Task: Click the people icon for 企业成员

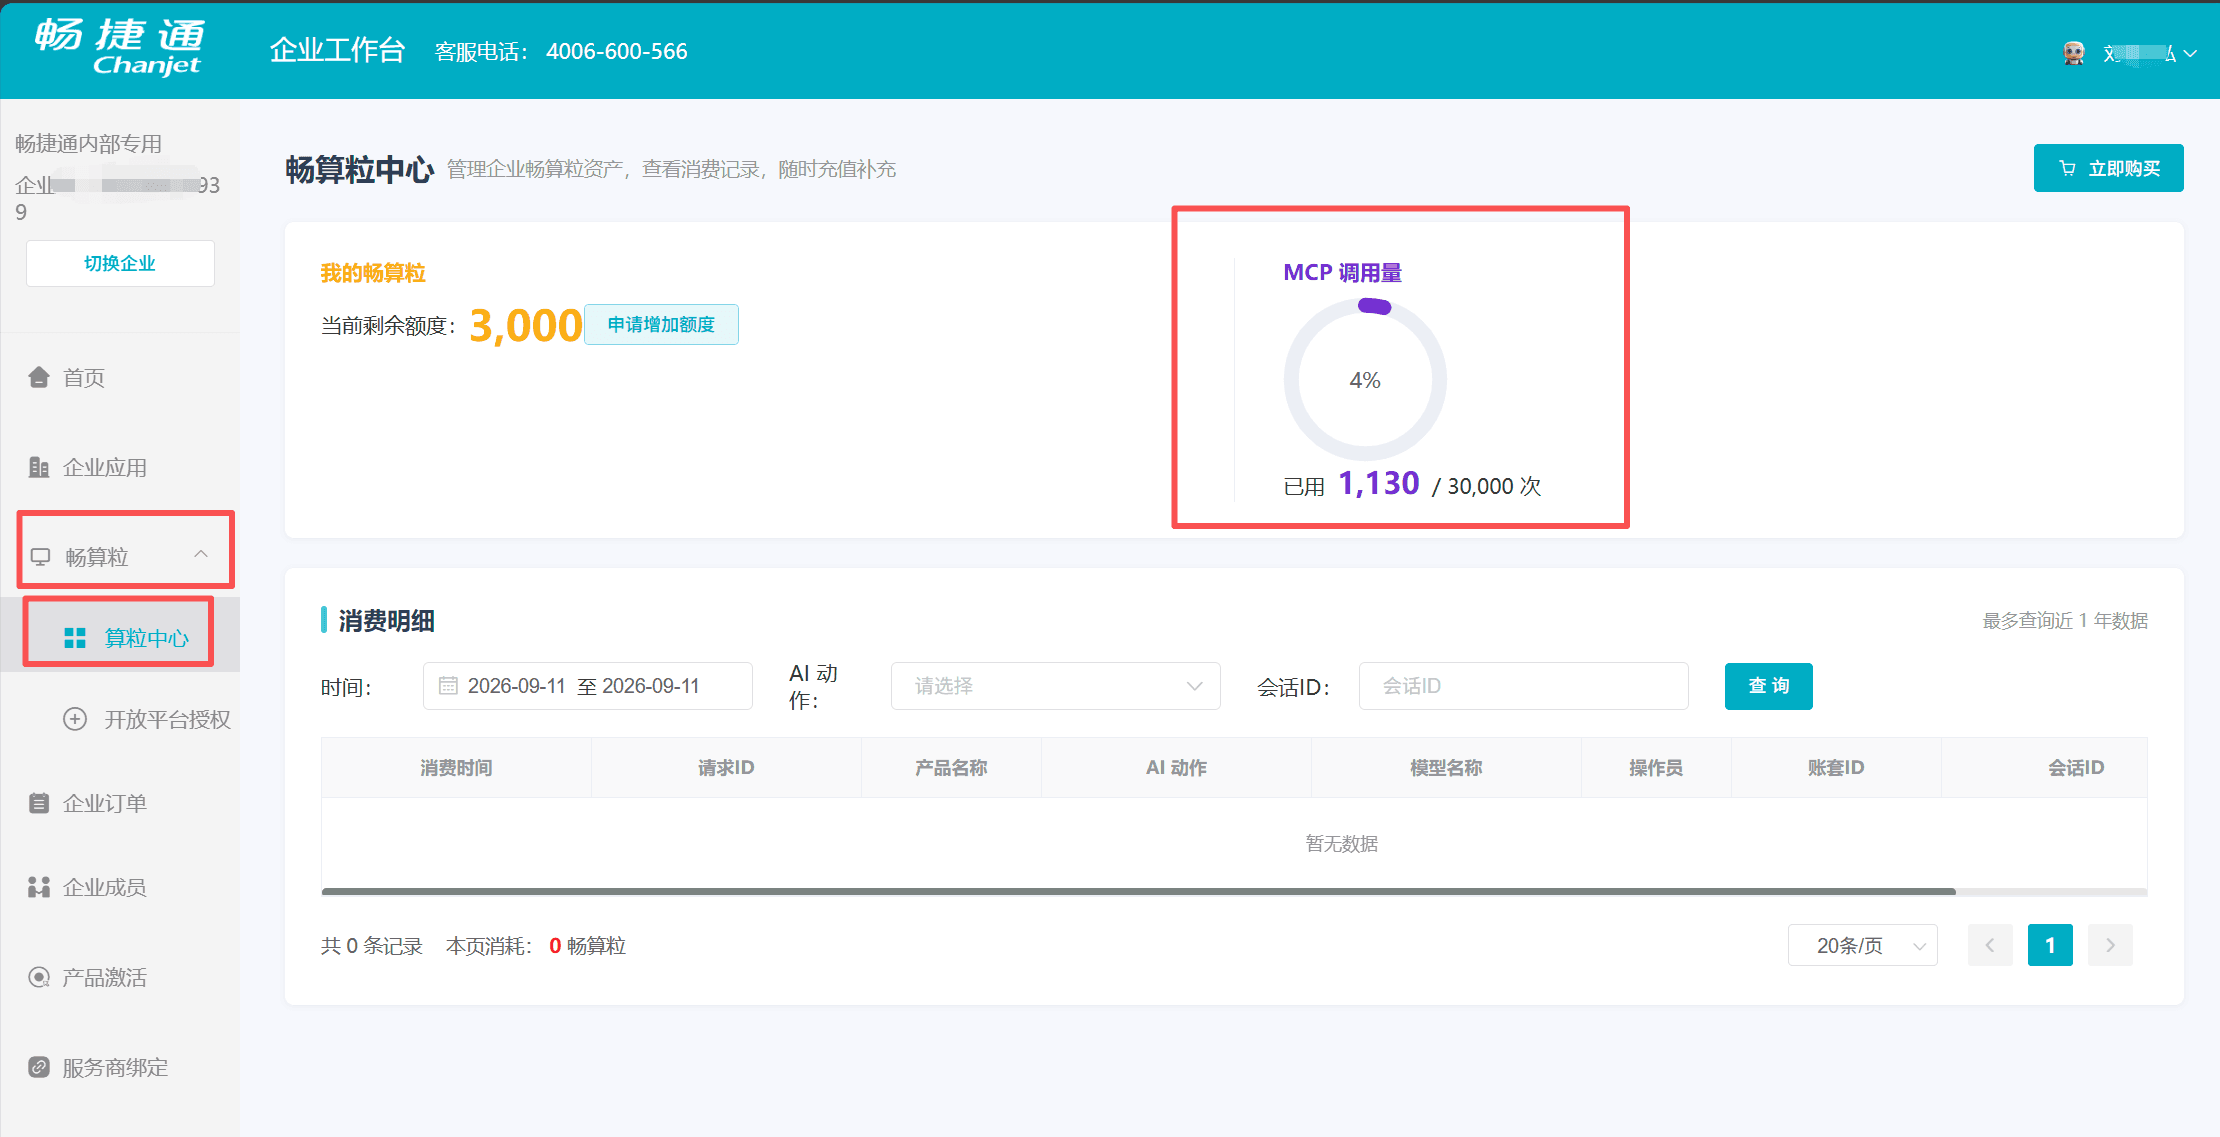Action: (39, 887)
